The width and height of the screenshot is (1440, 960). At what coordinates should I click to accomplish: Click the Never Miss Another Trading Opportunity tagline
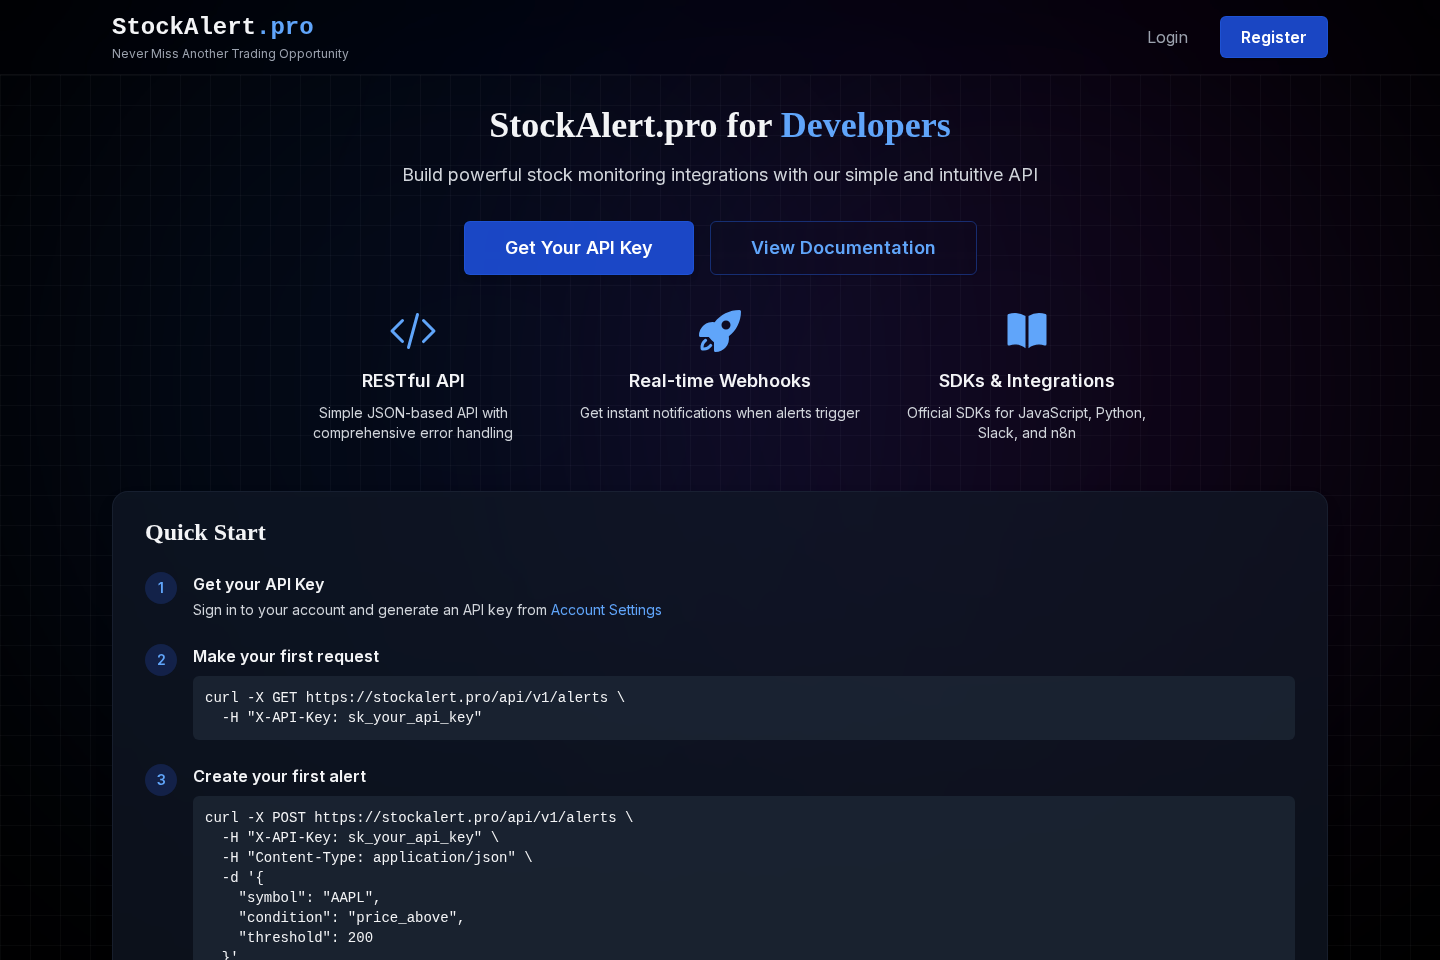tap(230, 54)
